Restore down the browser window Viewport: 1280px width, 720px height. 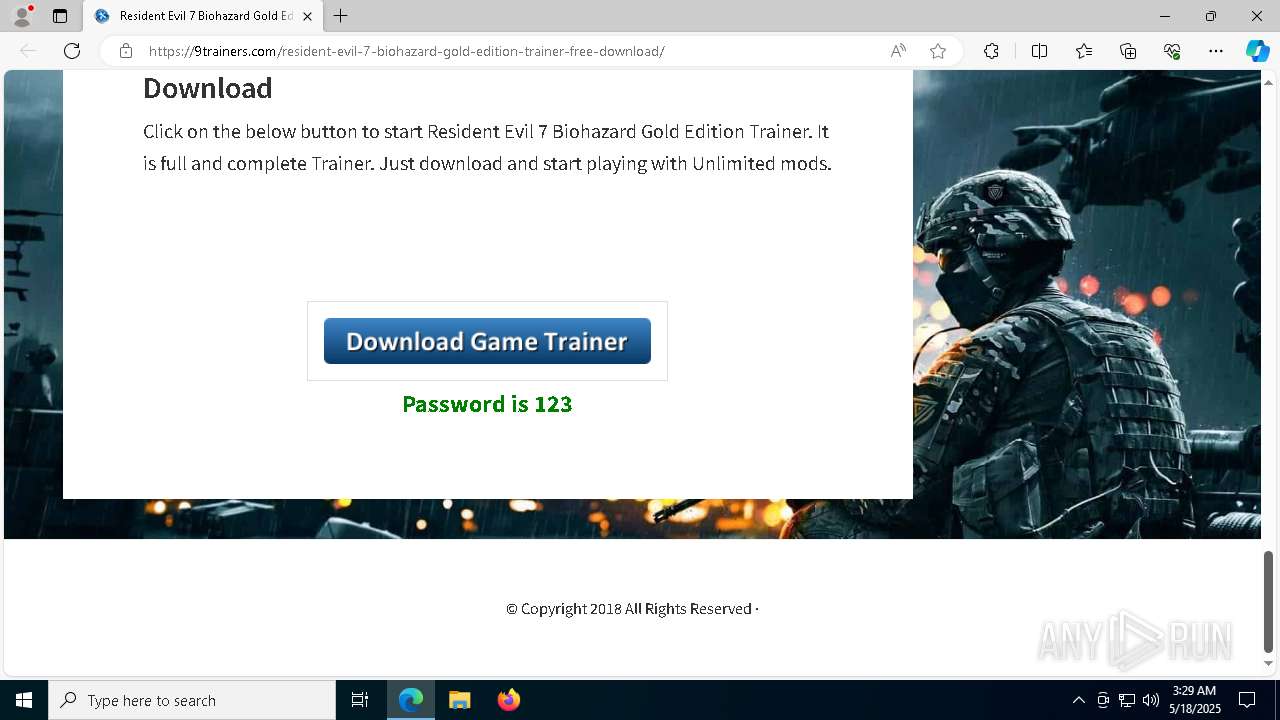pos(1211,16)
